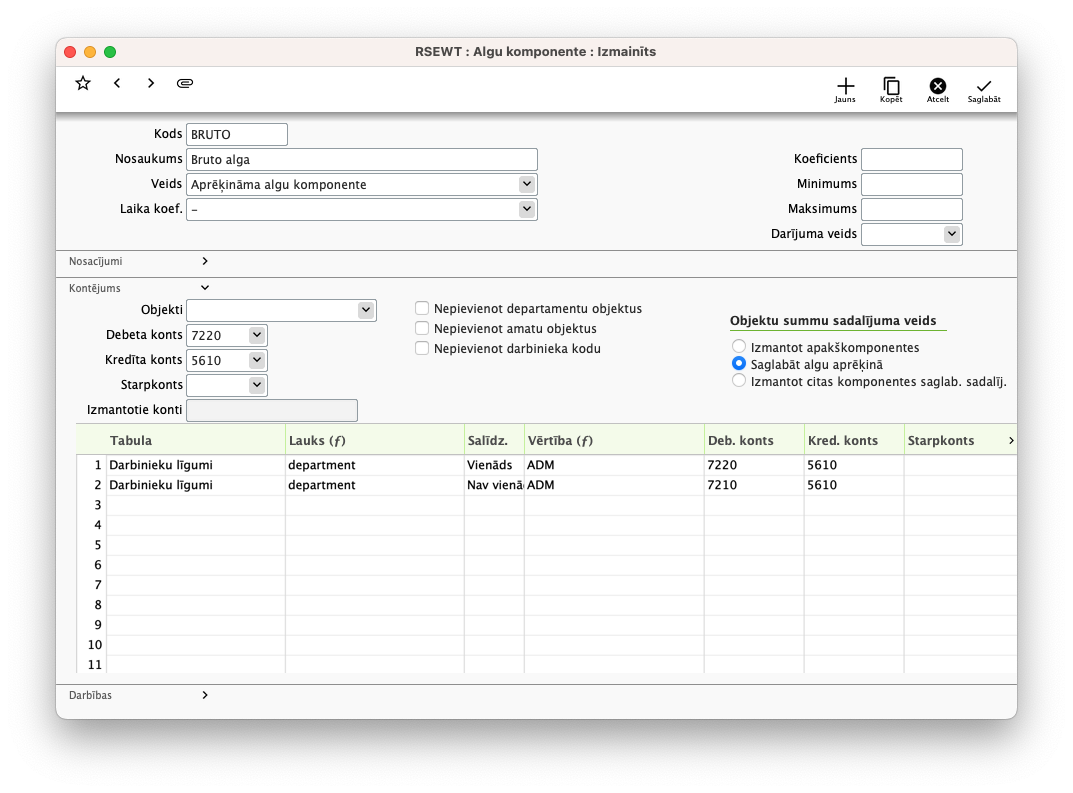Open Kredīta konts dropdown arrow
Image resolution: width=1073 pixels, height=793 pixels.
coord(257,360)
